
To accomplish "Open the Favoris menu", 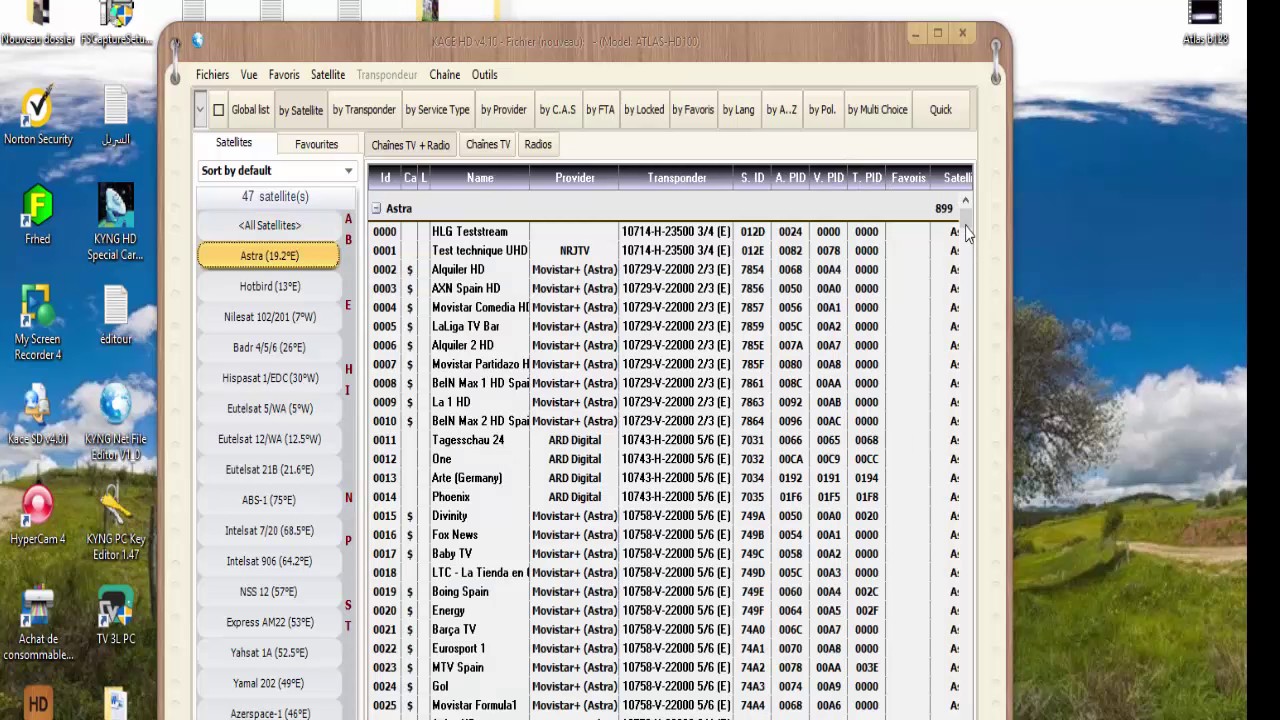I will [284, 75].
